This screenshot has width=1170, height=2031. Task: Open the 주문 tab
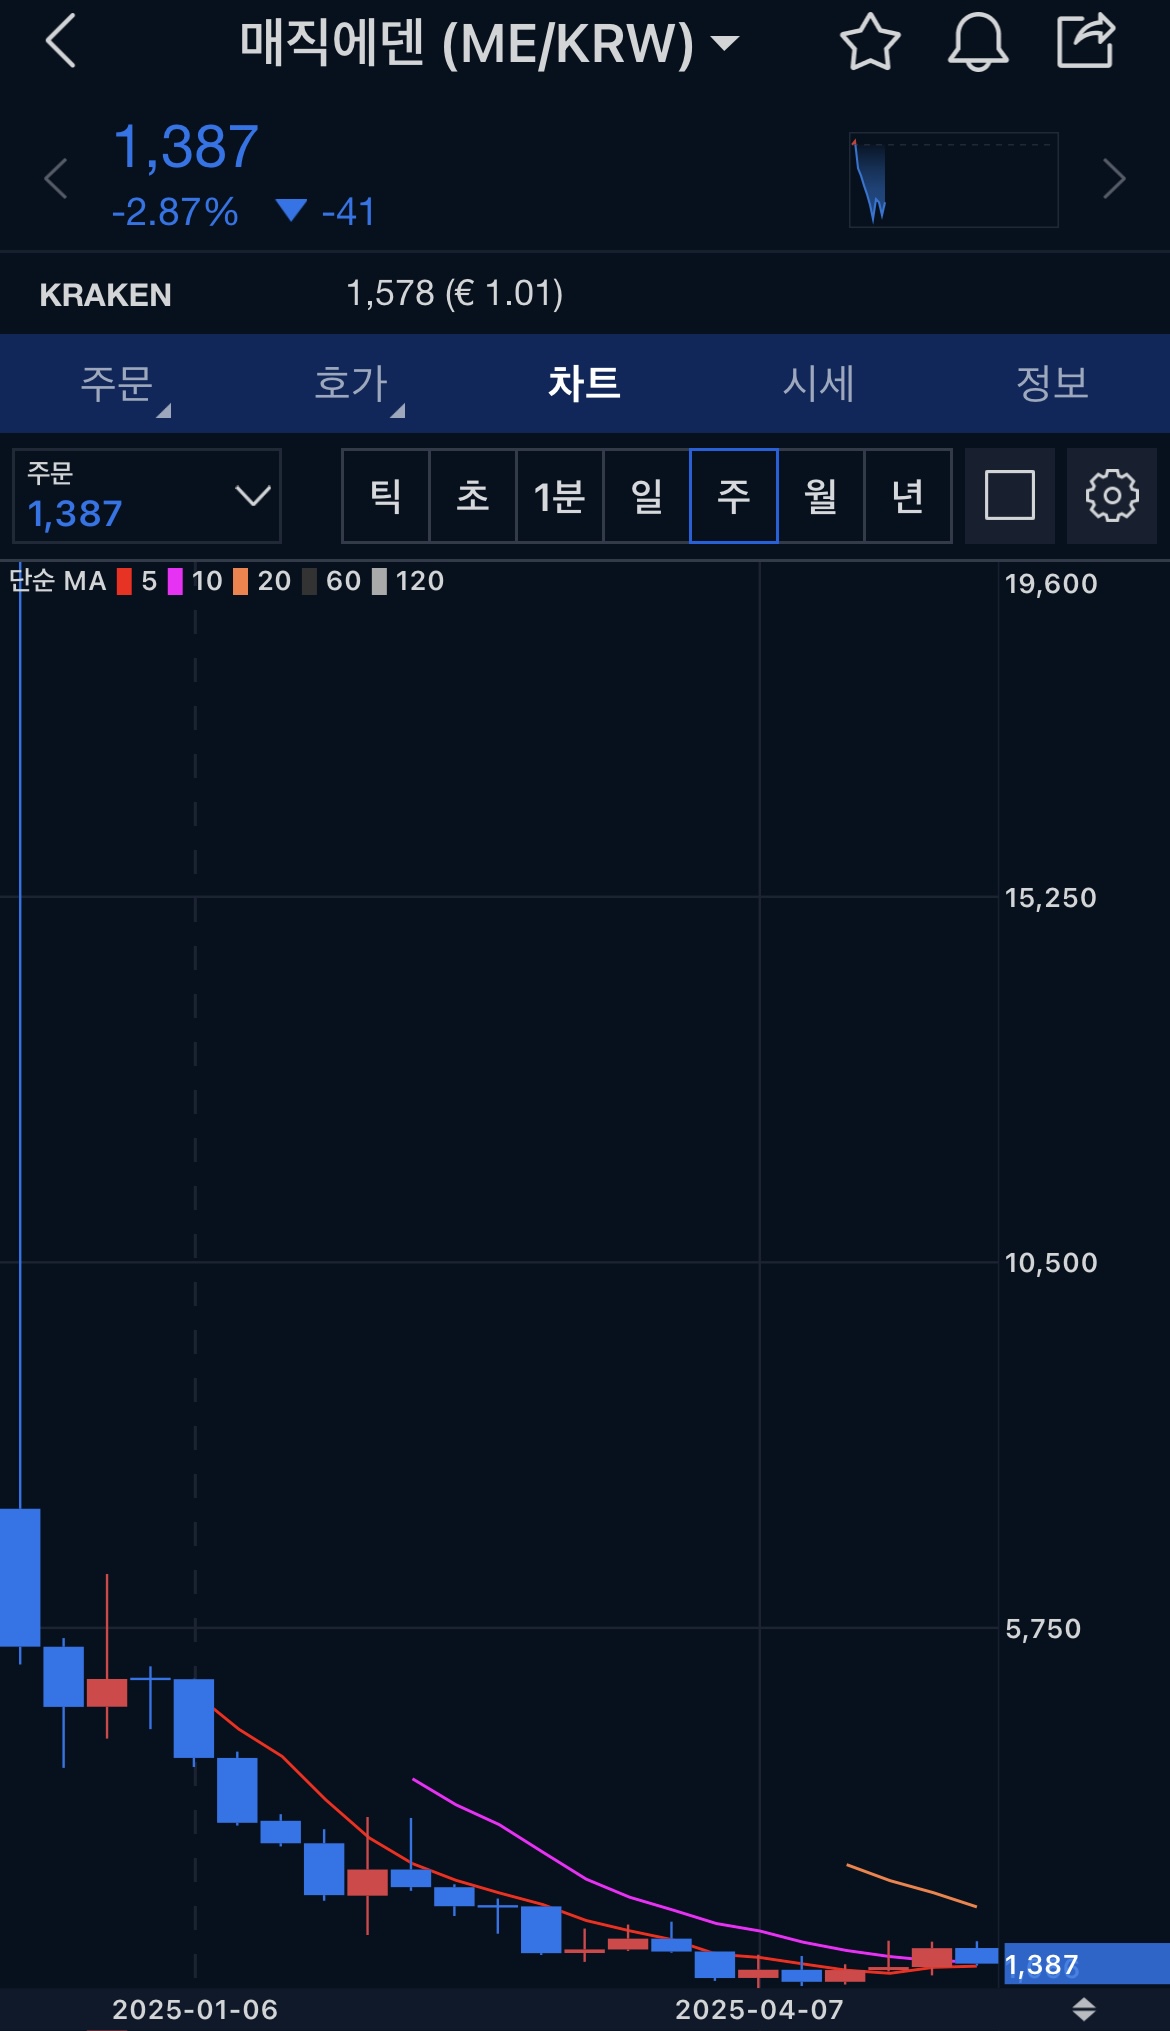coord(117,383)
